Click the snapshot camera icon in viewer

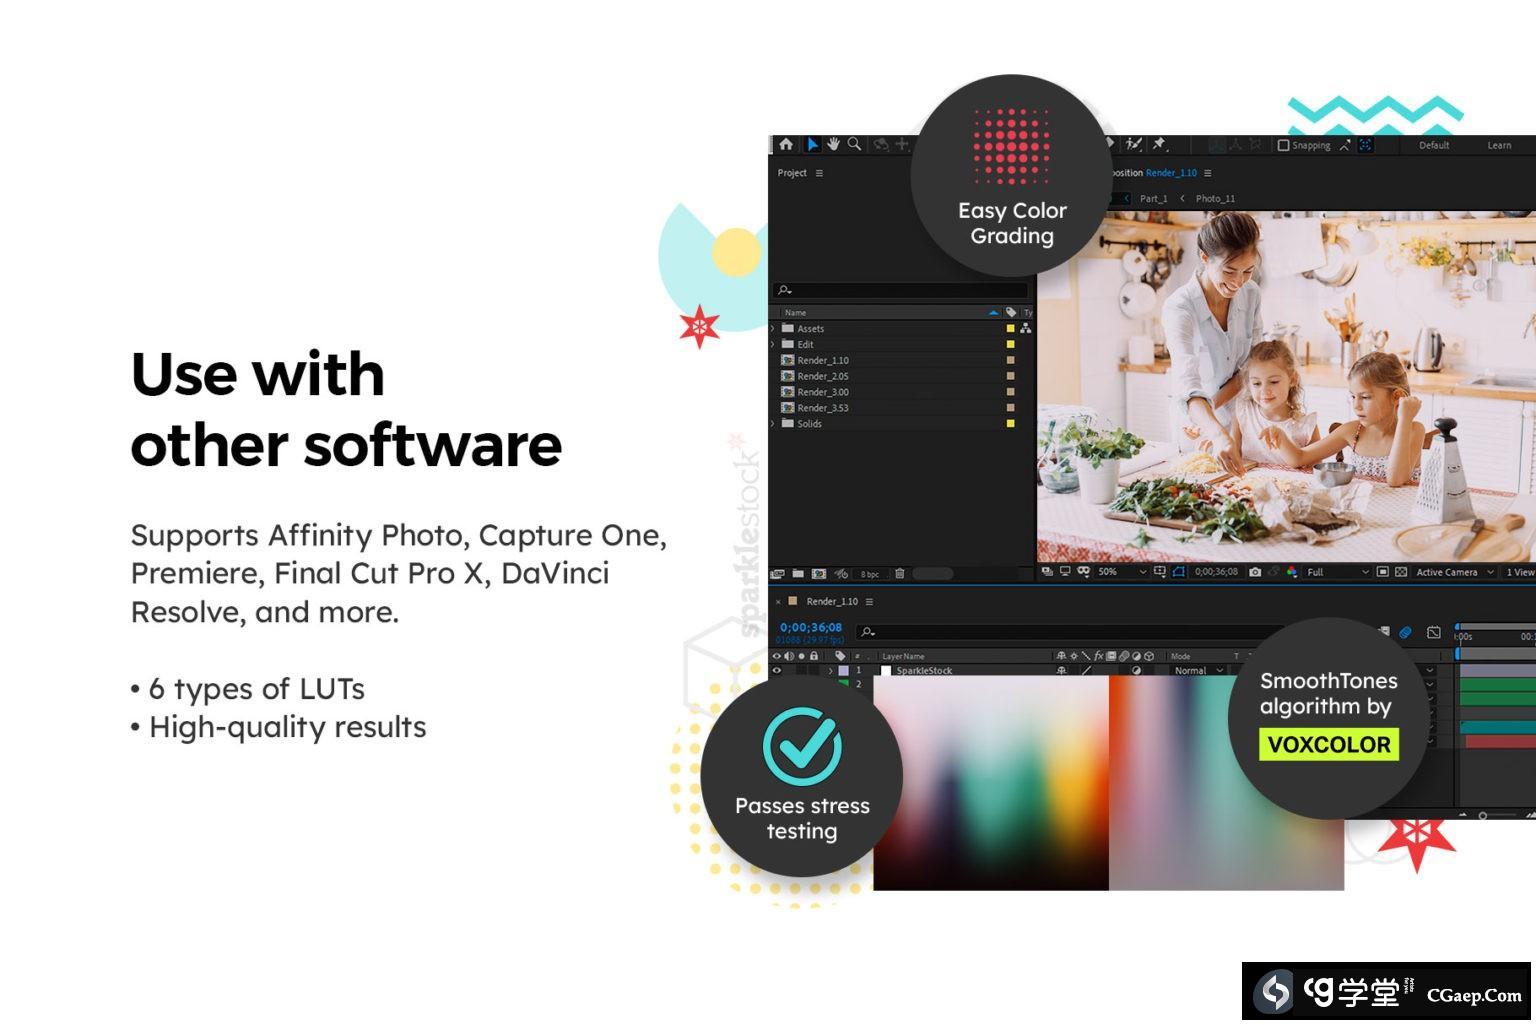coord(1255,572)
